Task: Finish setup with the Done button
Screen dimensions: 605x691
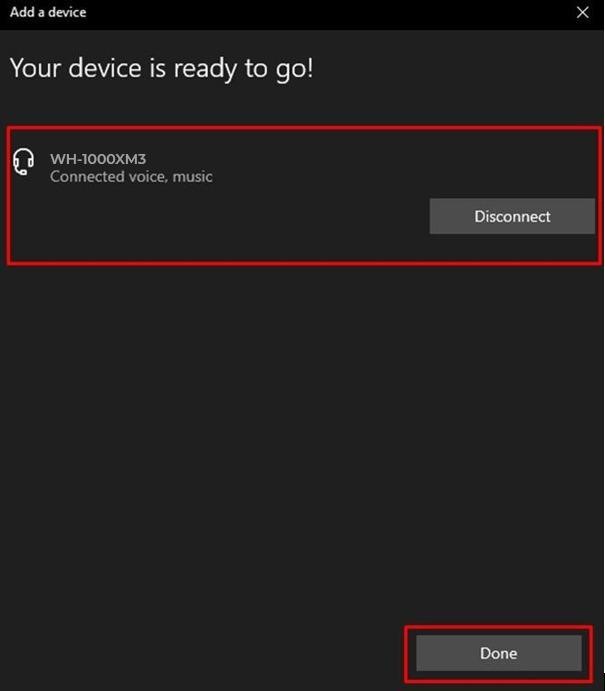Action: [x=499, y=653]
